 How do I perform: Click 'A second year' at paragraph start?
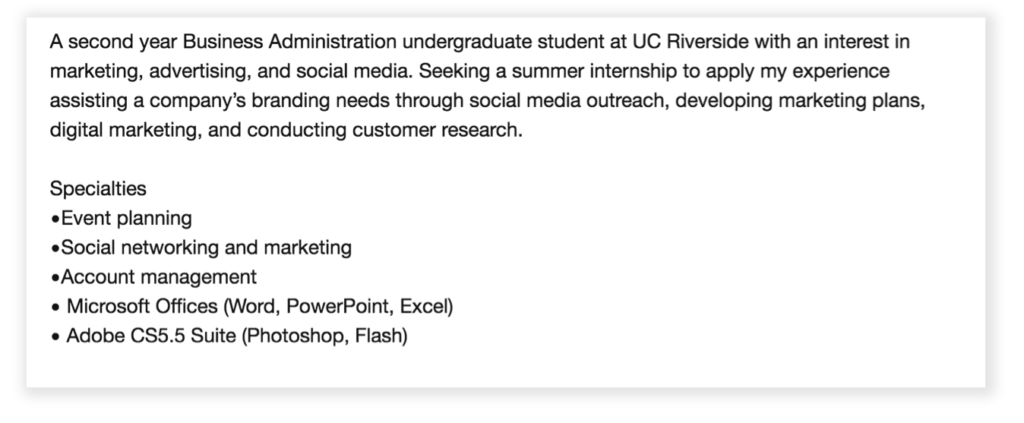[113, 42]
